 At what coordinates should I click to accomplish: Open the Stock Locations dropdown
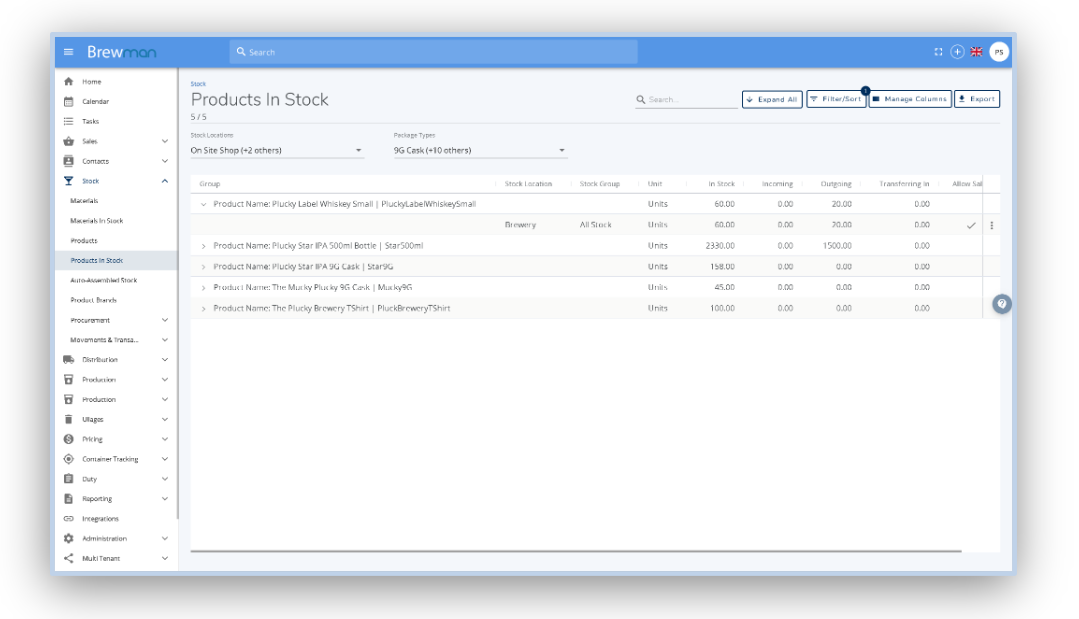277,150
